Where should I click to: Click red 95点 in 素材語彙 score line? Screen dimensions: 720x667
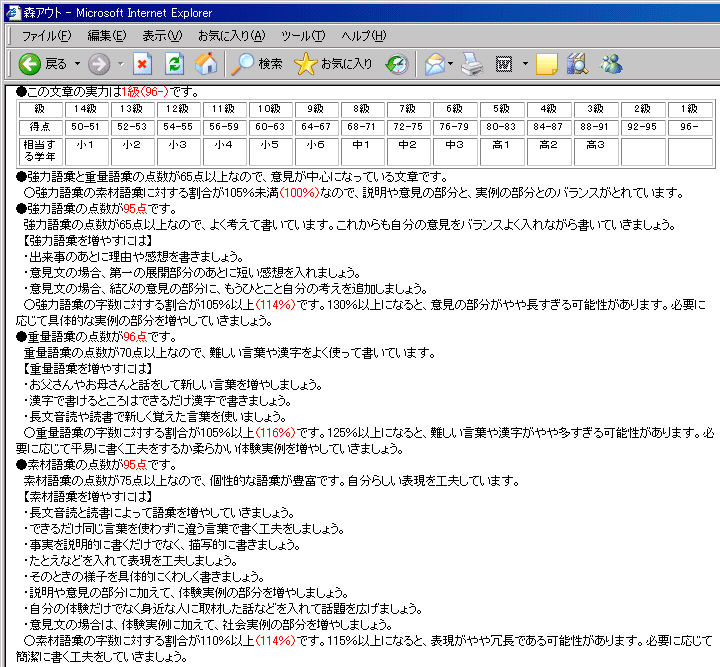(x=135, y=465)
